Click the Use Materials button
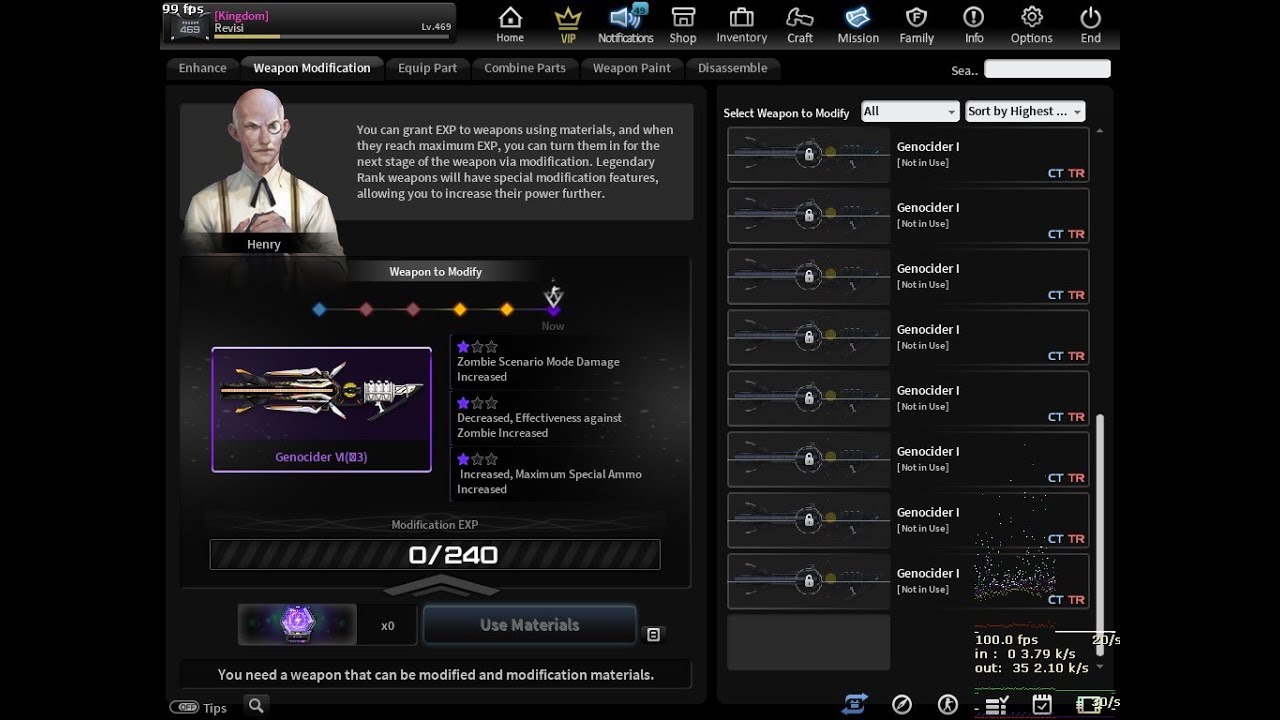Viewport: 1280px width, 720px height. [530, 625]
